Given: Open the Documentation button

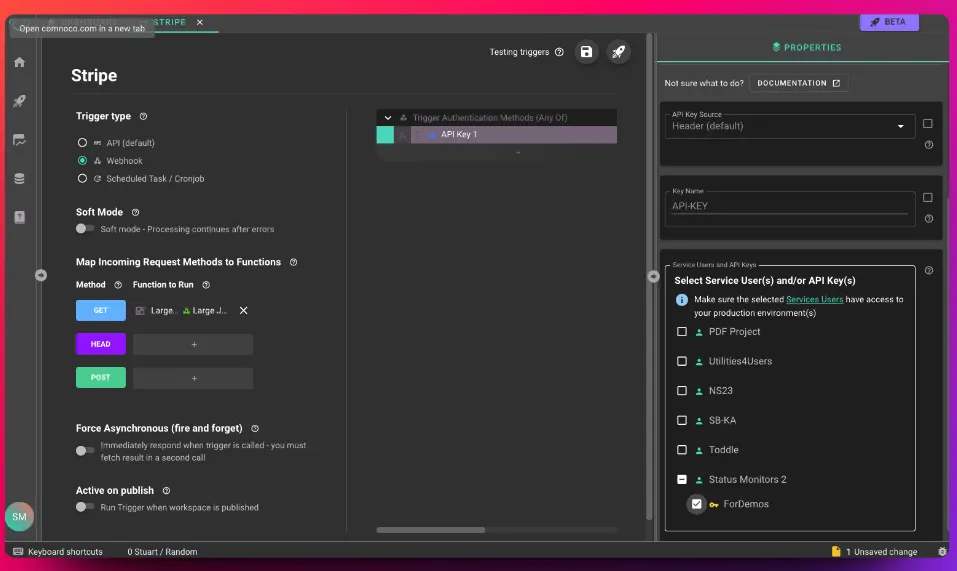Looking at the screenshot, I should pos(798,83).
